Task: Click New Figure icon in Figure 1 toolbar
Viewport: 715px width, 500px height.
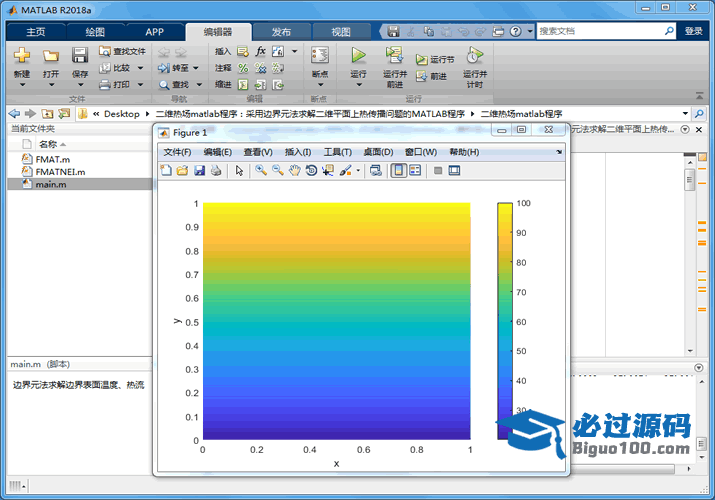Action: point(166,170)
